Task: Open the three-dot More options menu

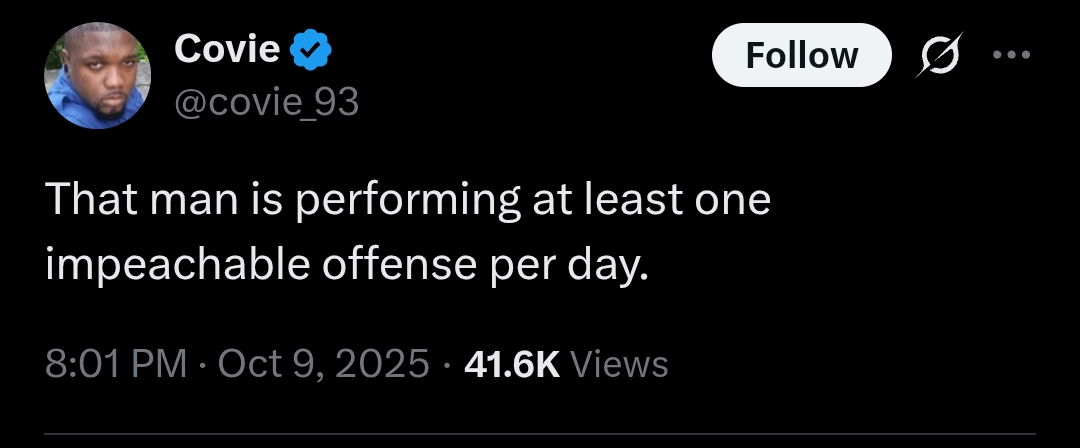Action: [x=1011, y=54]
